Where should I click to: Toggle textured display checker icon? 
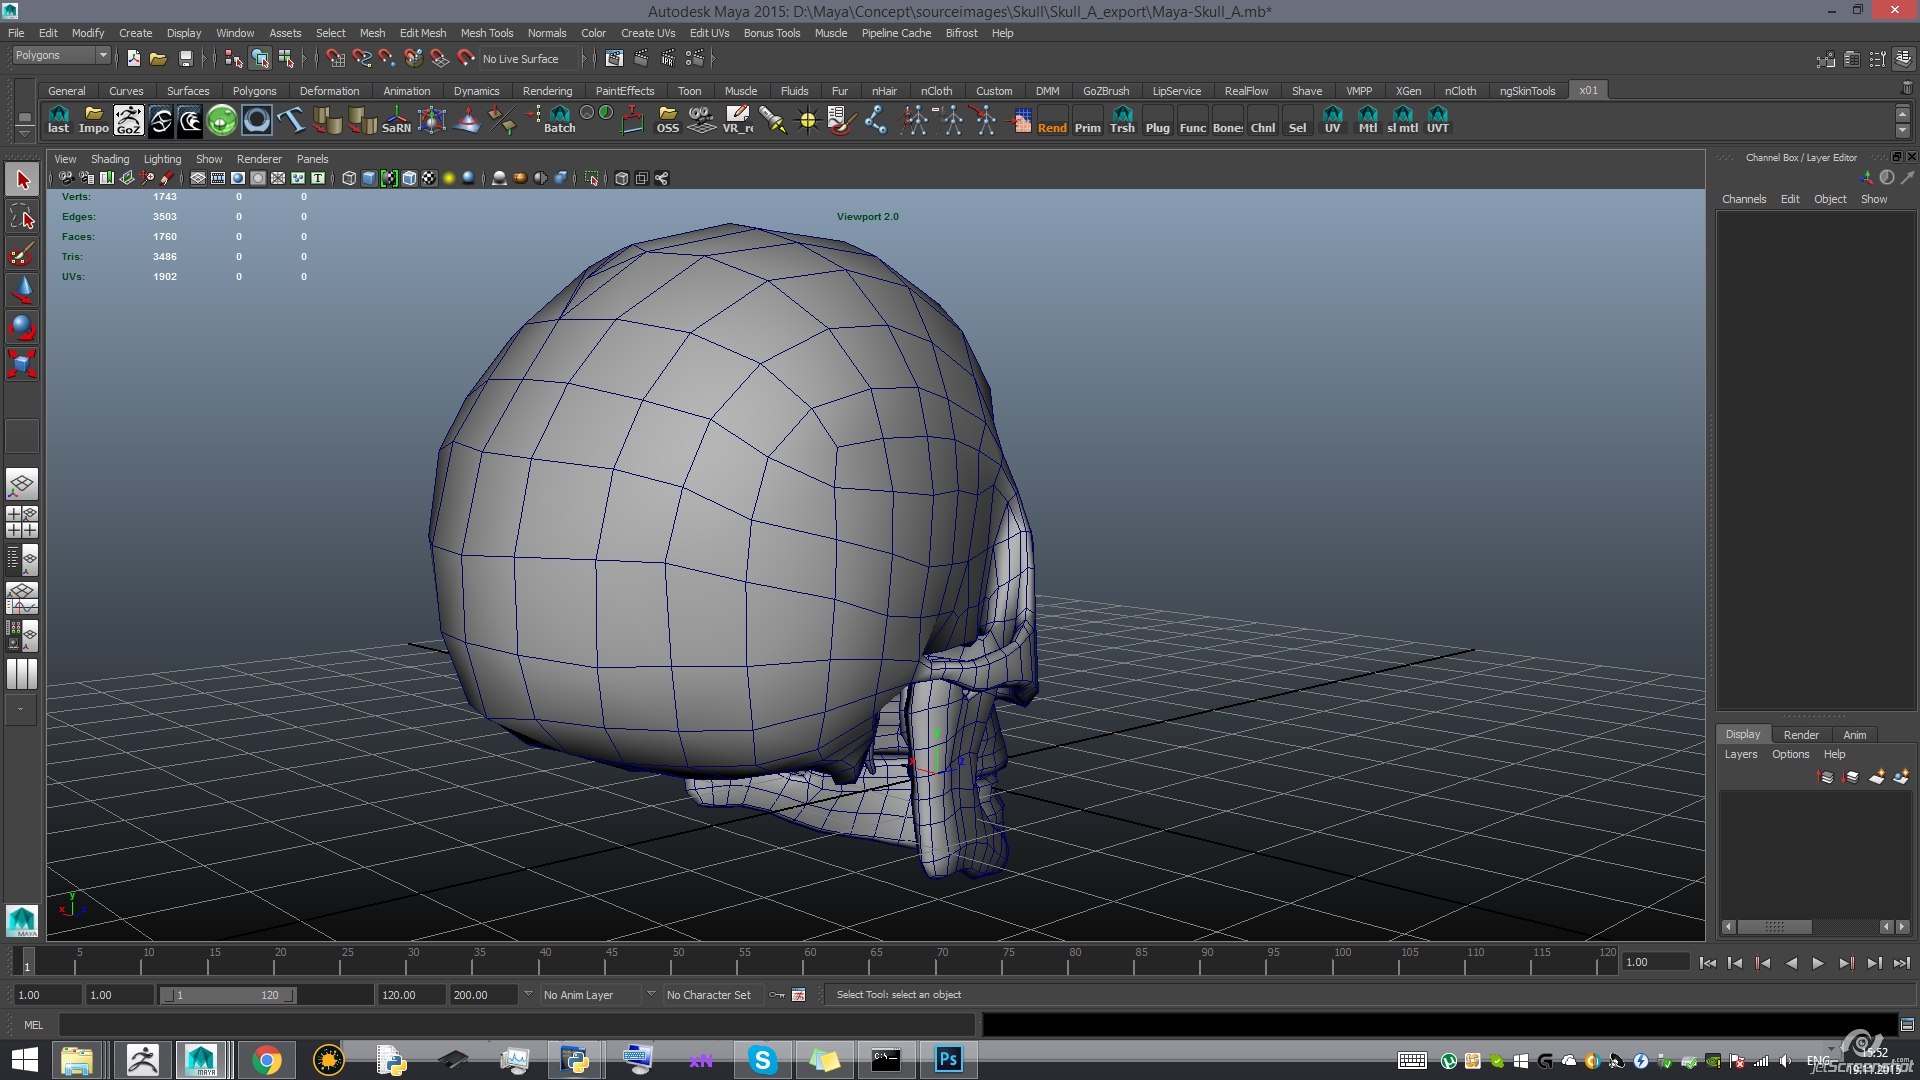(429, 179)
